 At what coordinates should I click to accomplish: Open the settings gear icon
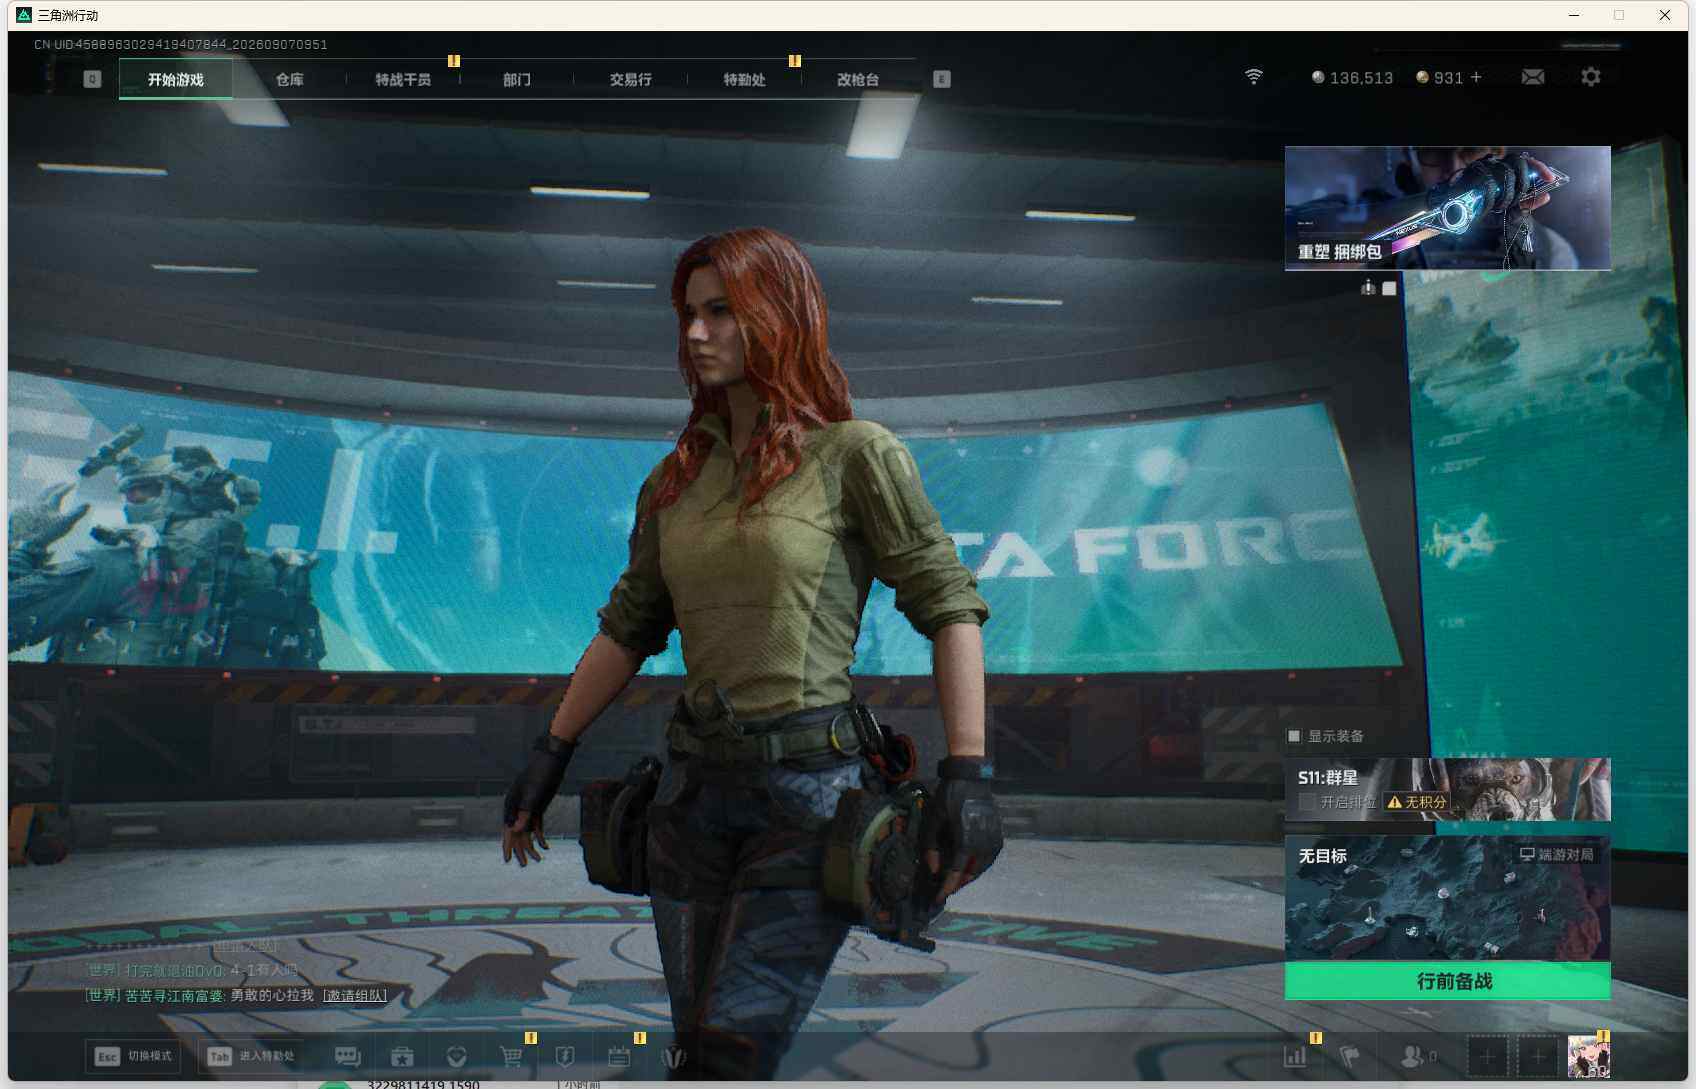click(x=1590, y=76)
